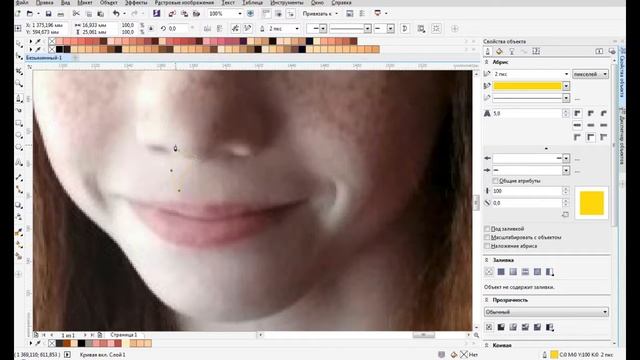Viewport: 640px width, 360px height.
Task: Open the Текст menu
Action: (x=228, y=2)
